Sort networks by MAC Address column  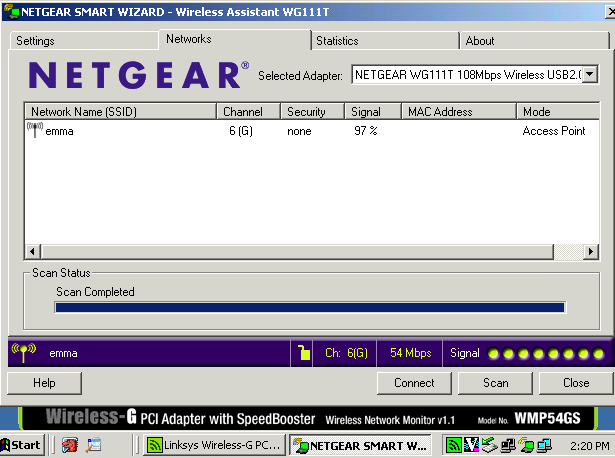pyautogui.click(x=459, y=112)
